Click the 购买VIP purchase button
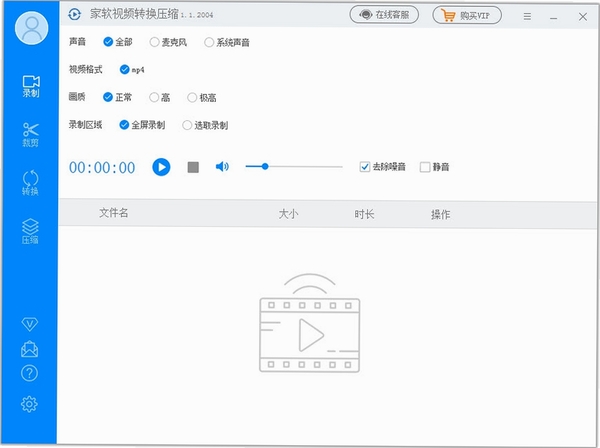The width and height of the screenshot is (600, 448). (467, 15)
